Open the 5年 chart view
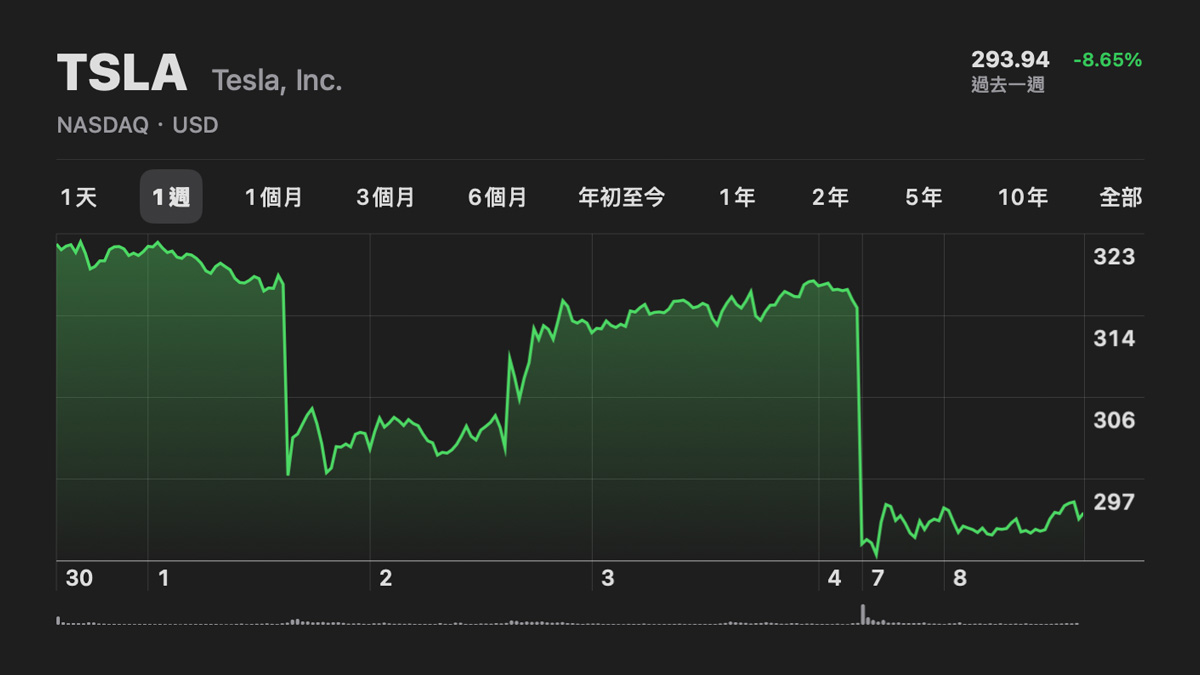This screenshot has width=1200, height=675. [924, 197]
